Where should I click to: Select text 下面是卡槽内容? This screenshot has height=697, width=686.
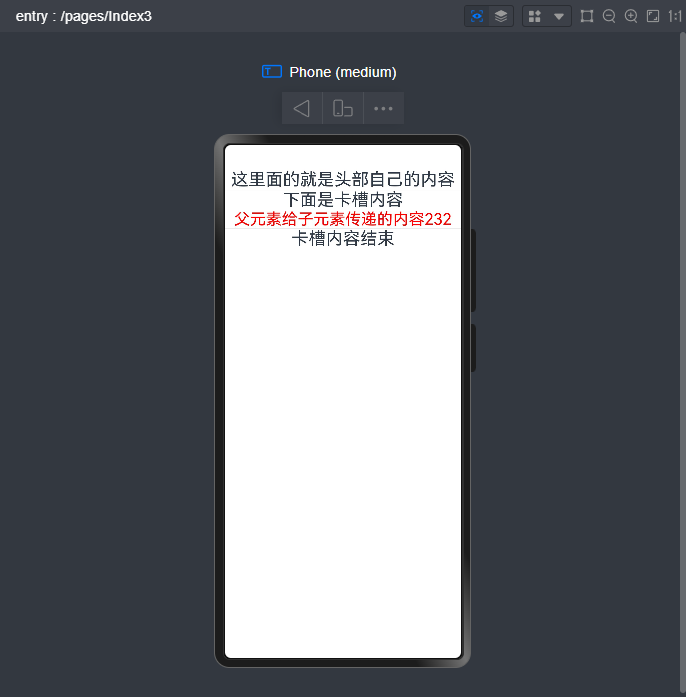point(343,200)
